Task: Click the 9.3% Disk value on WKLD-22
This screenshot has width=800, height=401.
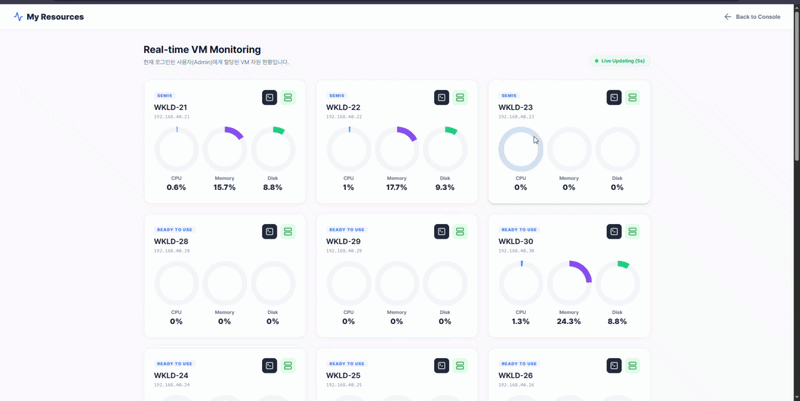Action: point(445,187)
